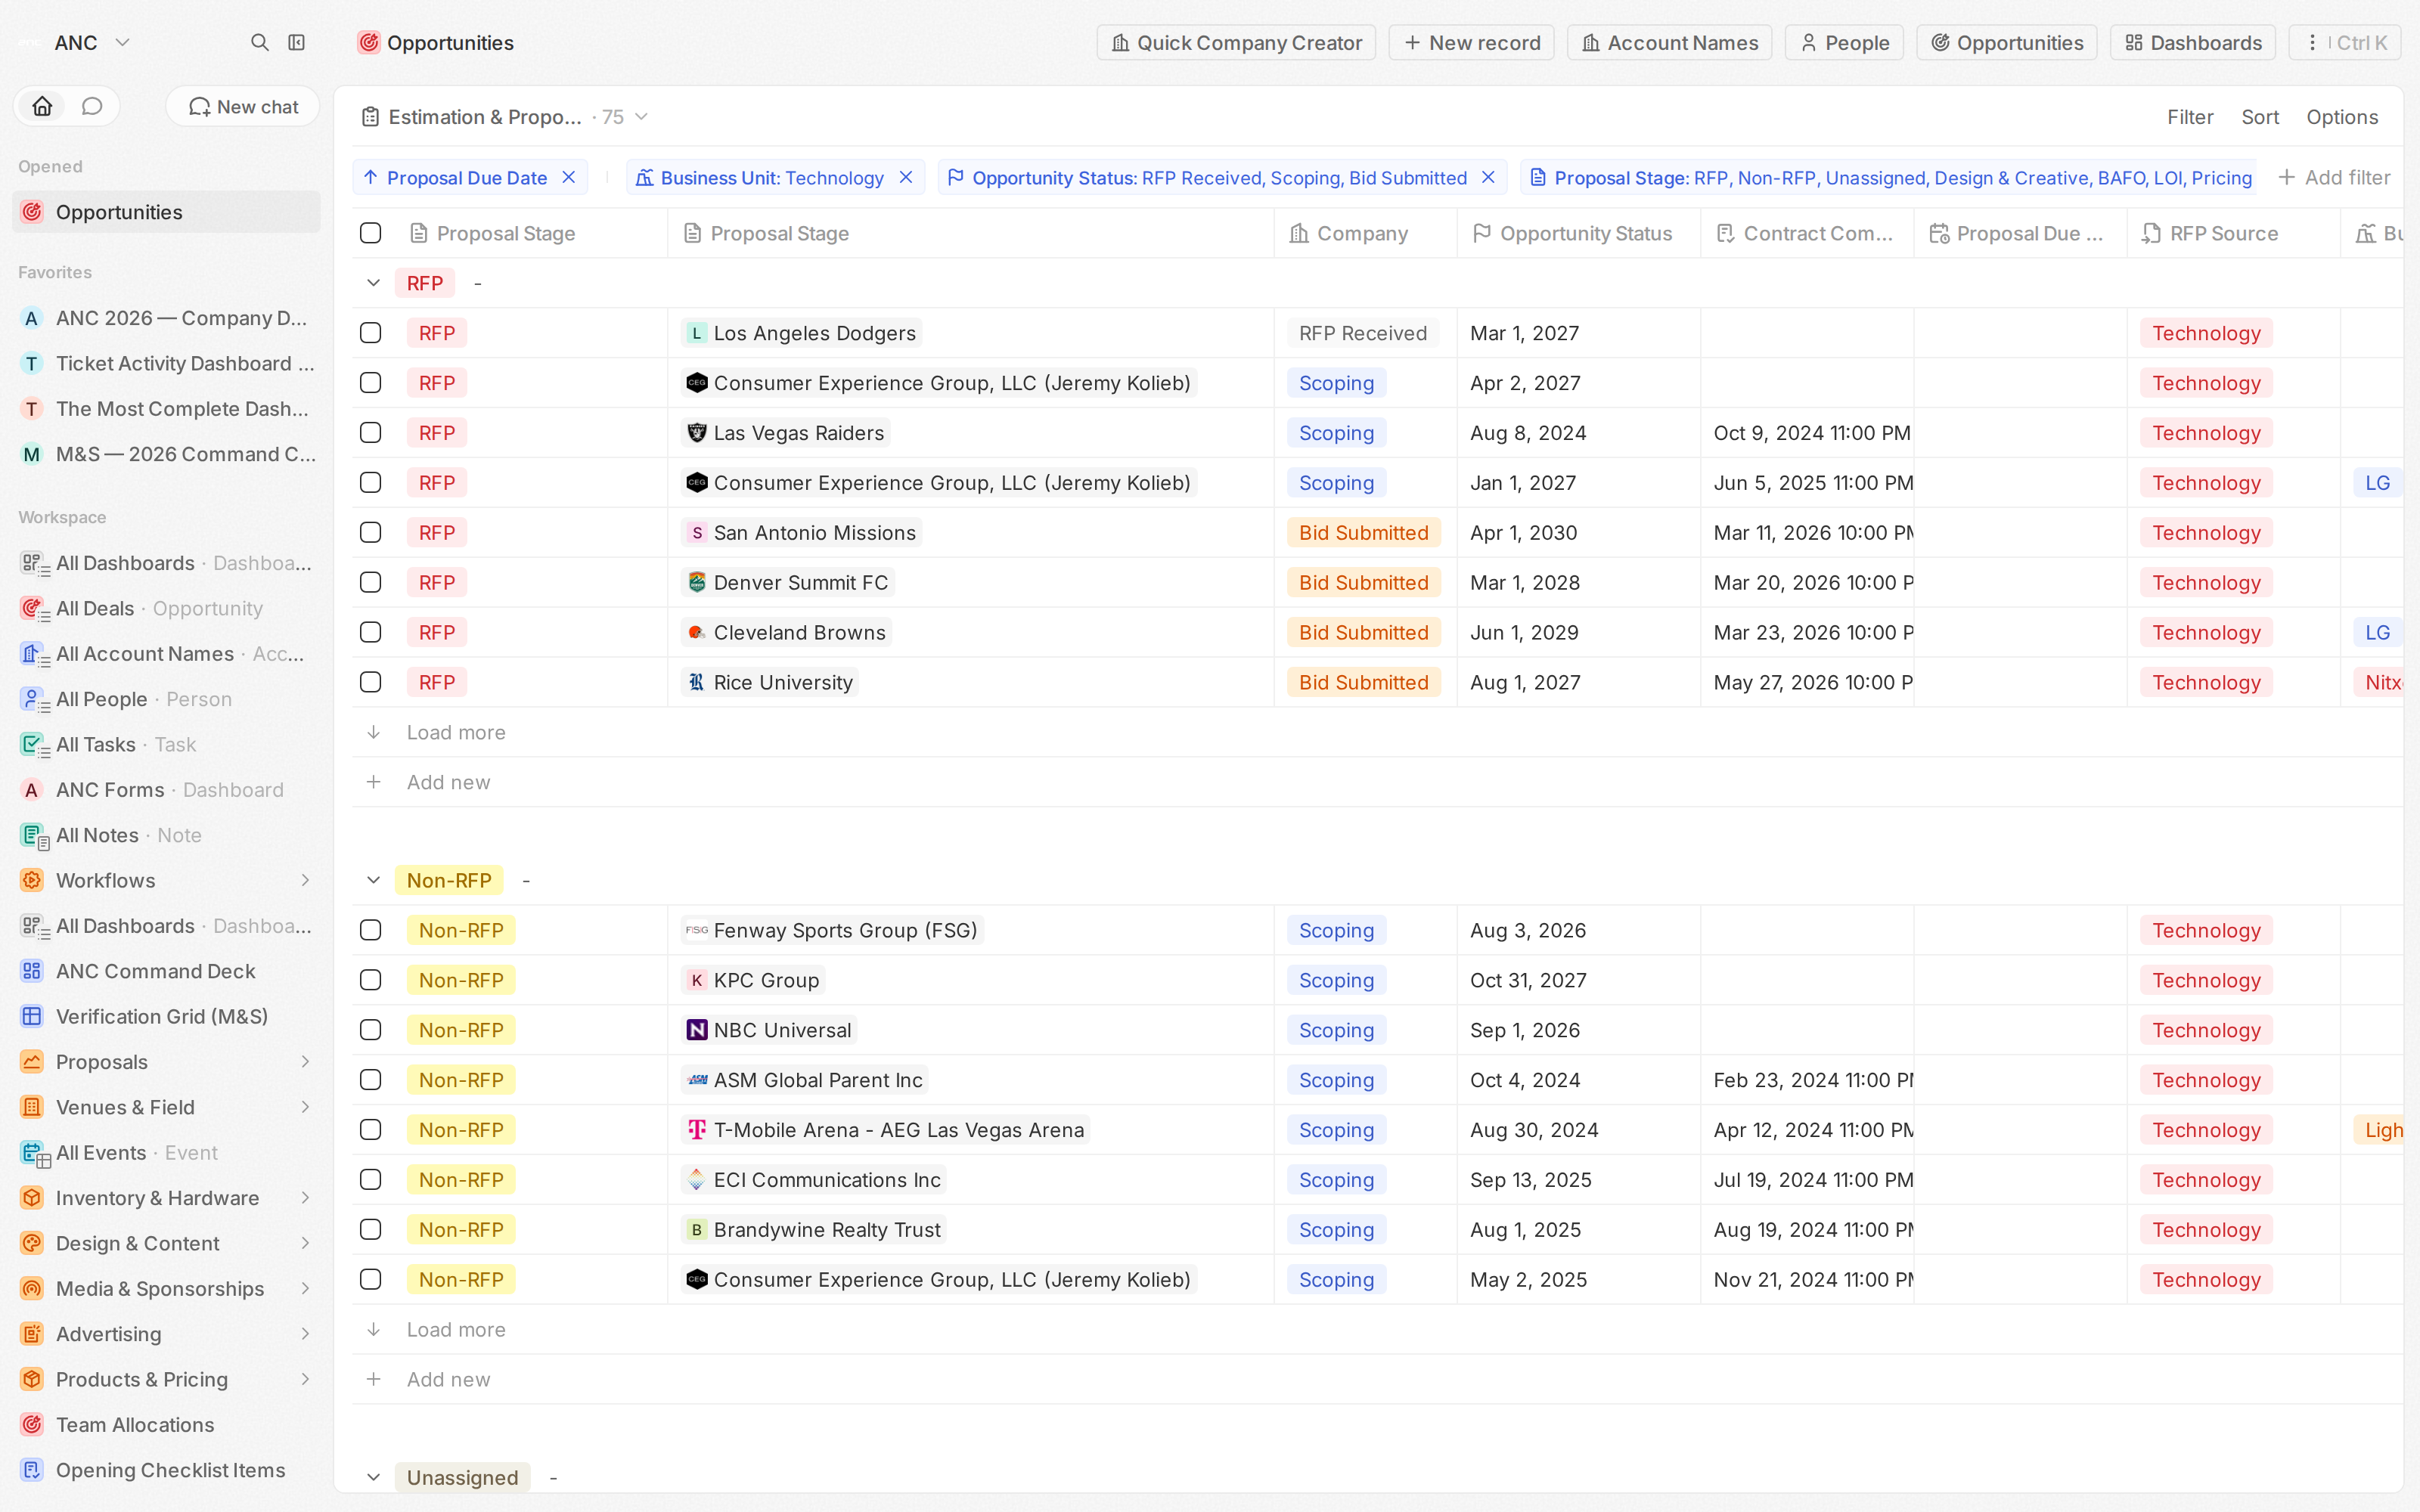Check the Las Vegas Raiders row checkbox
Viewport: 2420px width, 1512px height.
[x=370, y=433]
